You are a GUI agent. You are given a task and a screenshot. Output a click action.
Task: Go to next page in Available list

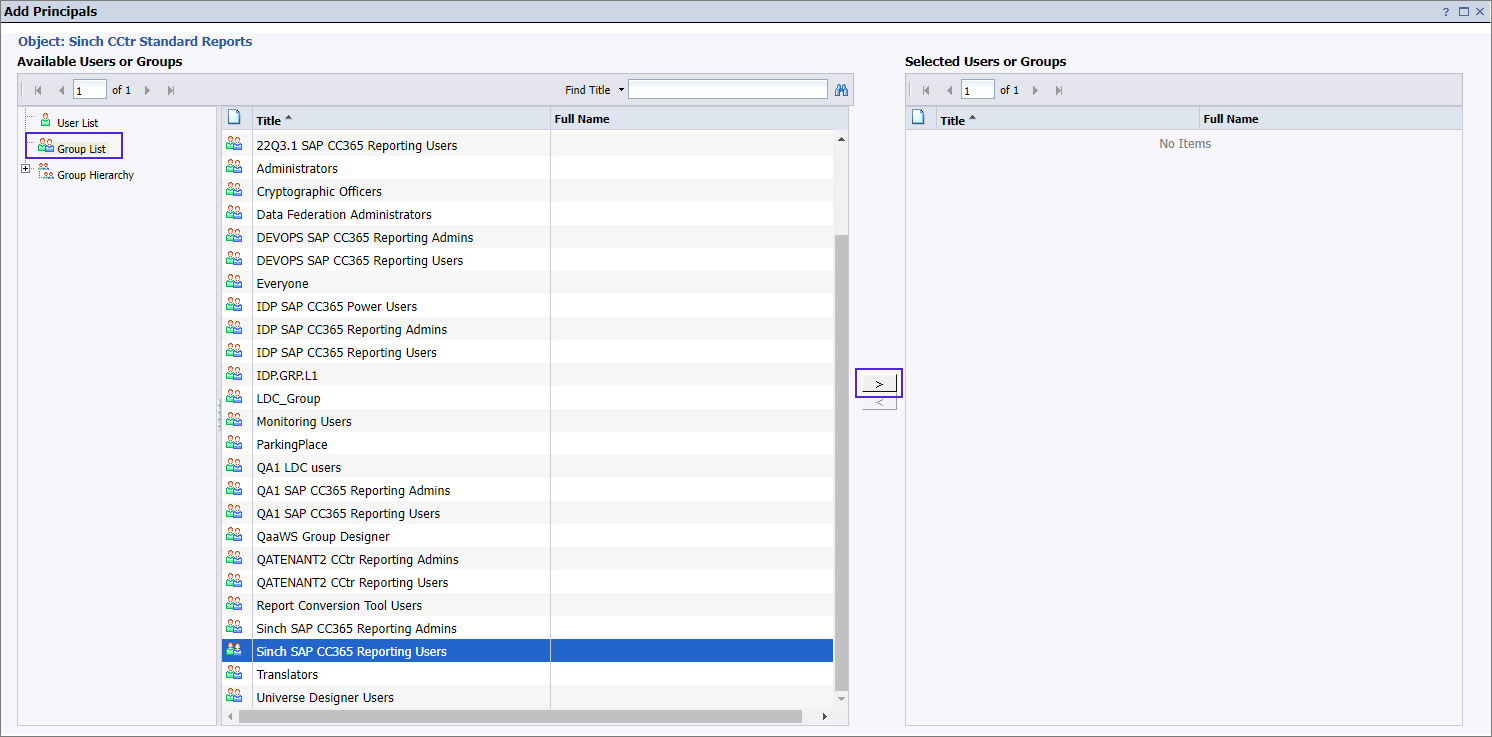147,90
